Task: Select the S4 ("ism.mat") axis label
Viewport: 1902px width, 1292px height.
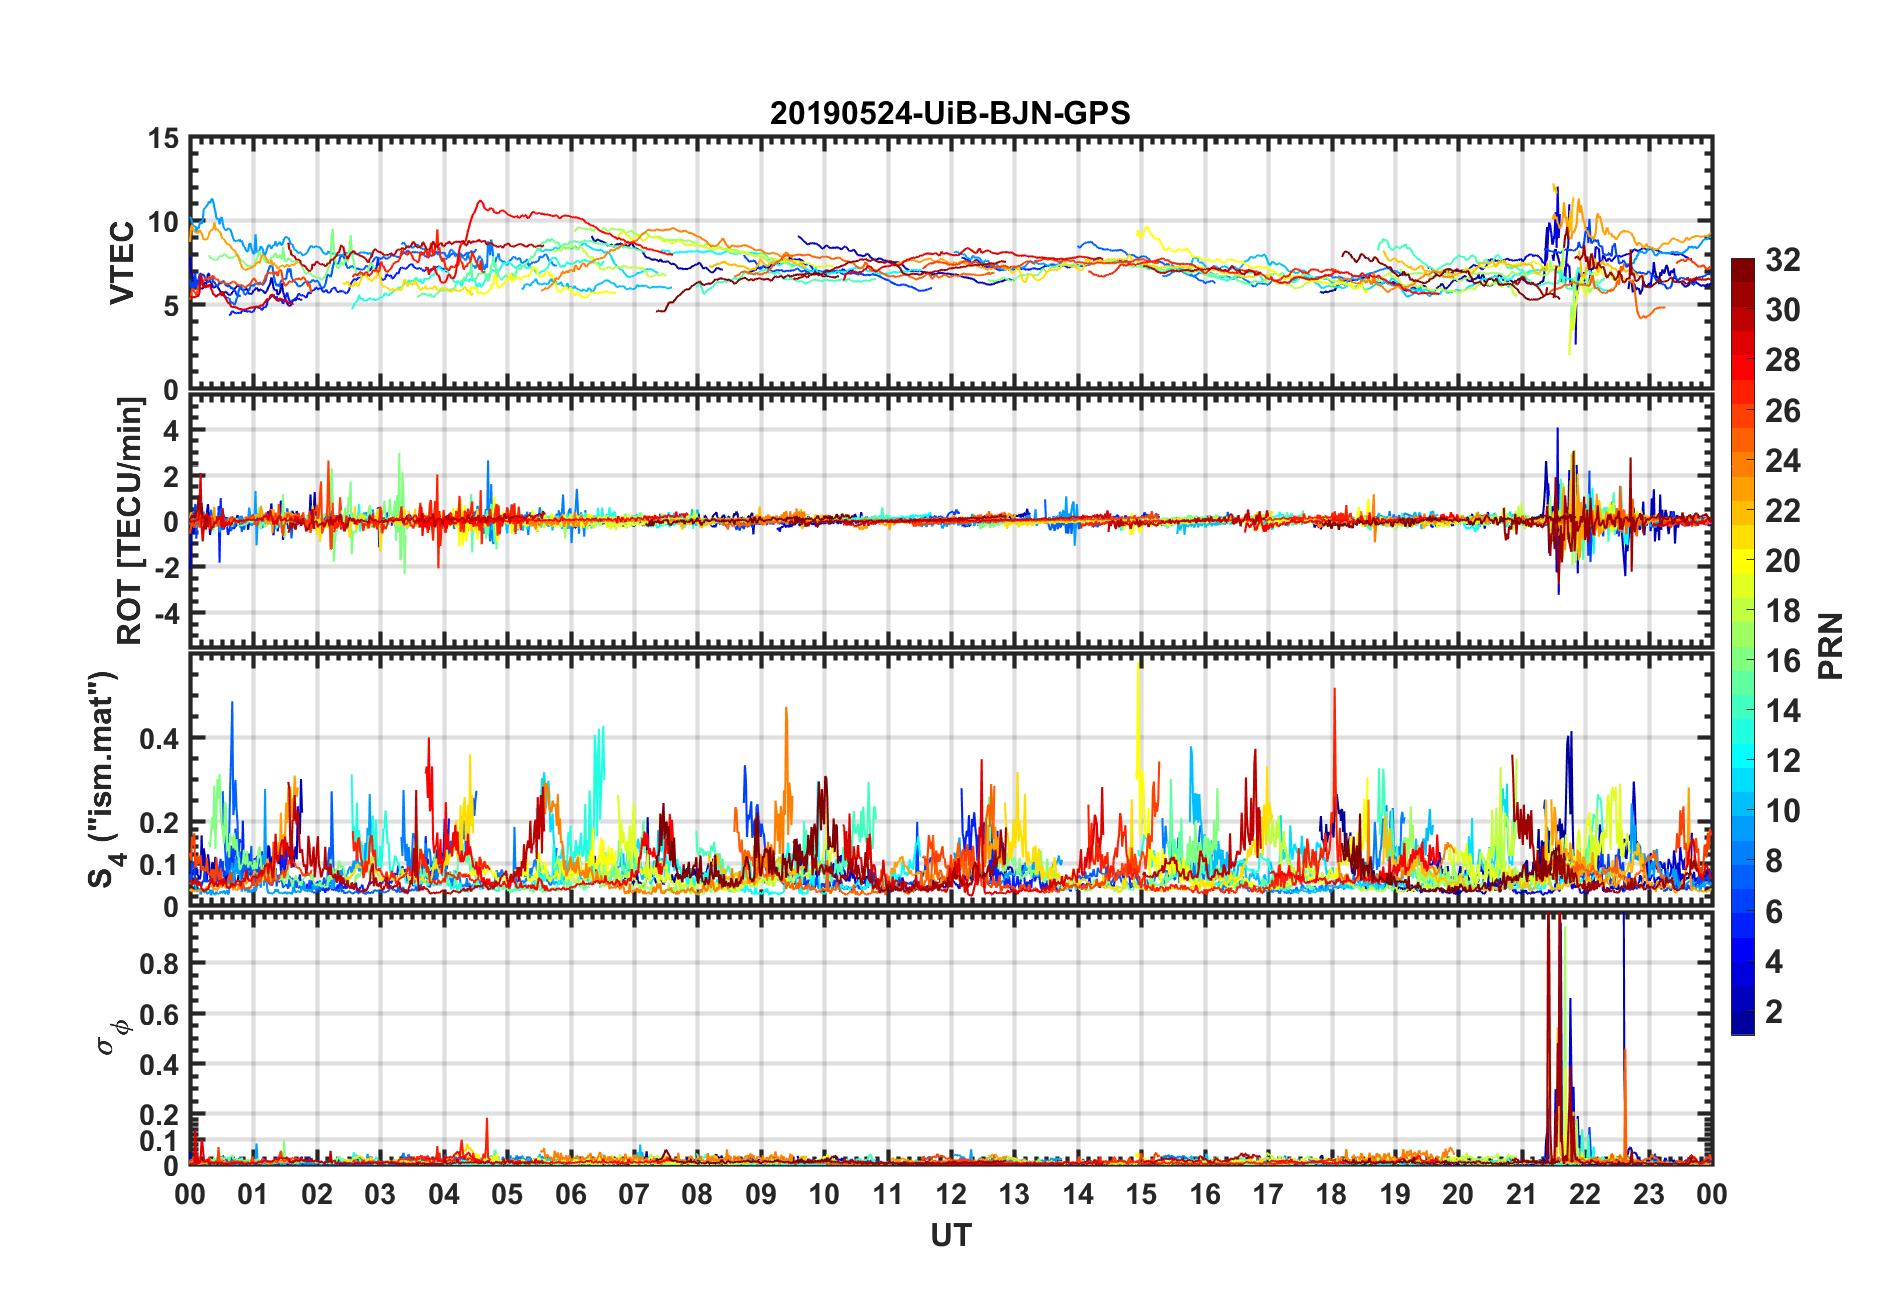Action: [x=104, y=779]
